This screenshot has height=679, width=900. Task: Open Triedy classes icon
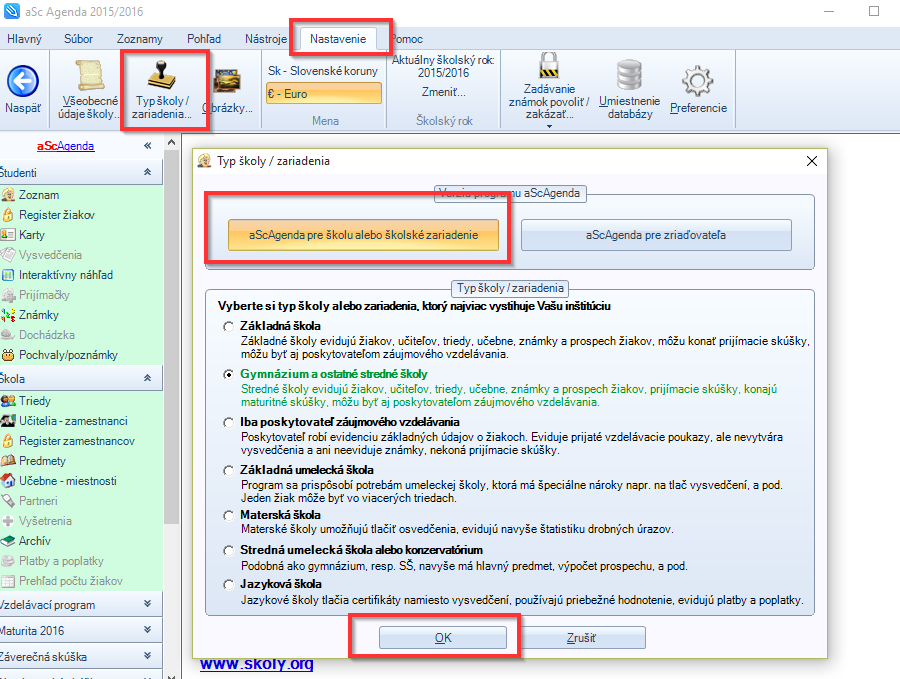[8, 401]
